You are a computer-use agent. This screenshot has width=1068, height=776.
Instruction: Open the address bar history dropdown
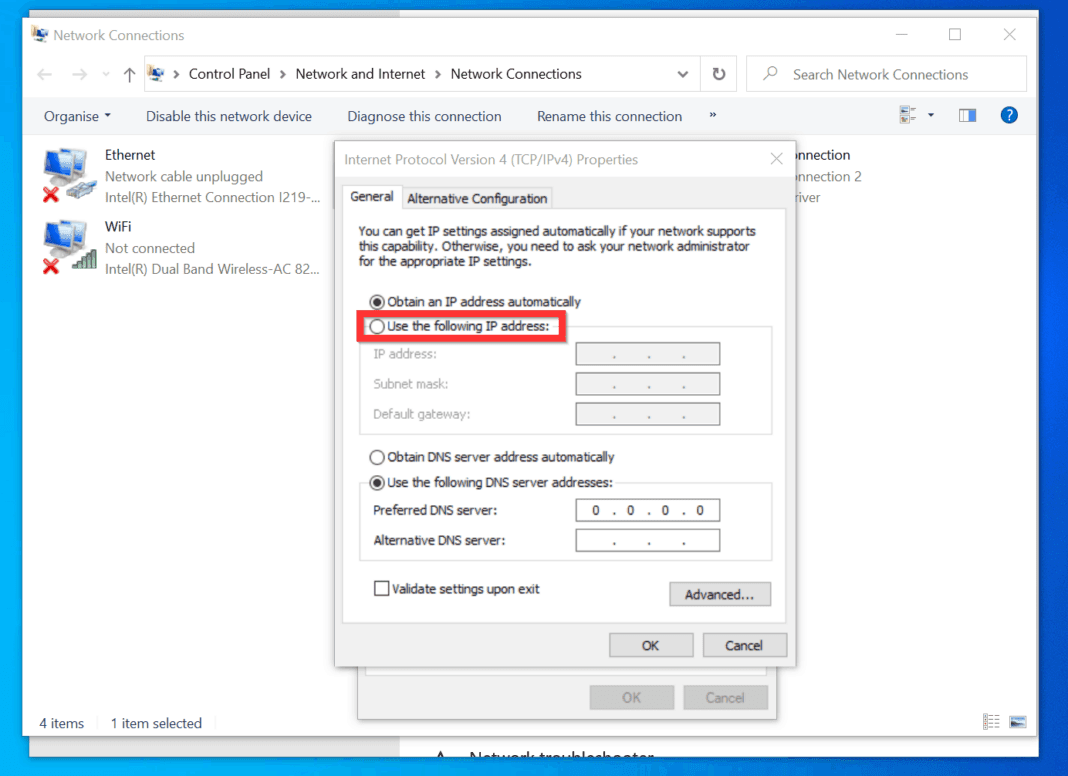(682, 74)
